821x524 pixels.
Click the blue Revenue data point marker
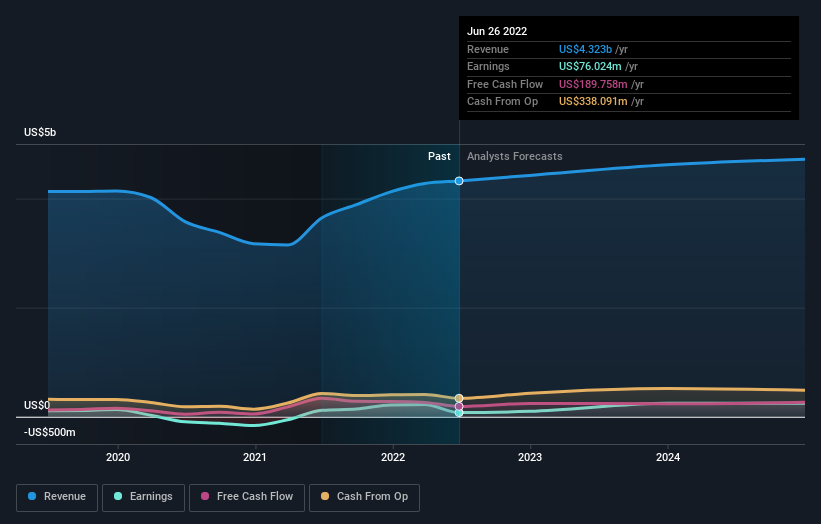(459, 181)
